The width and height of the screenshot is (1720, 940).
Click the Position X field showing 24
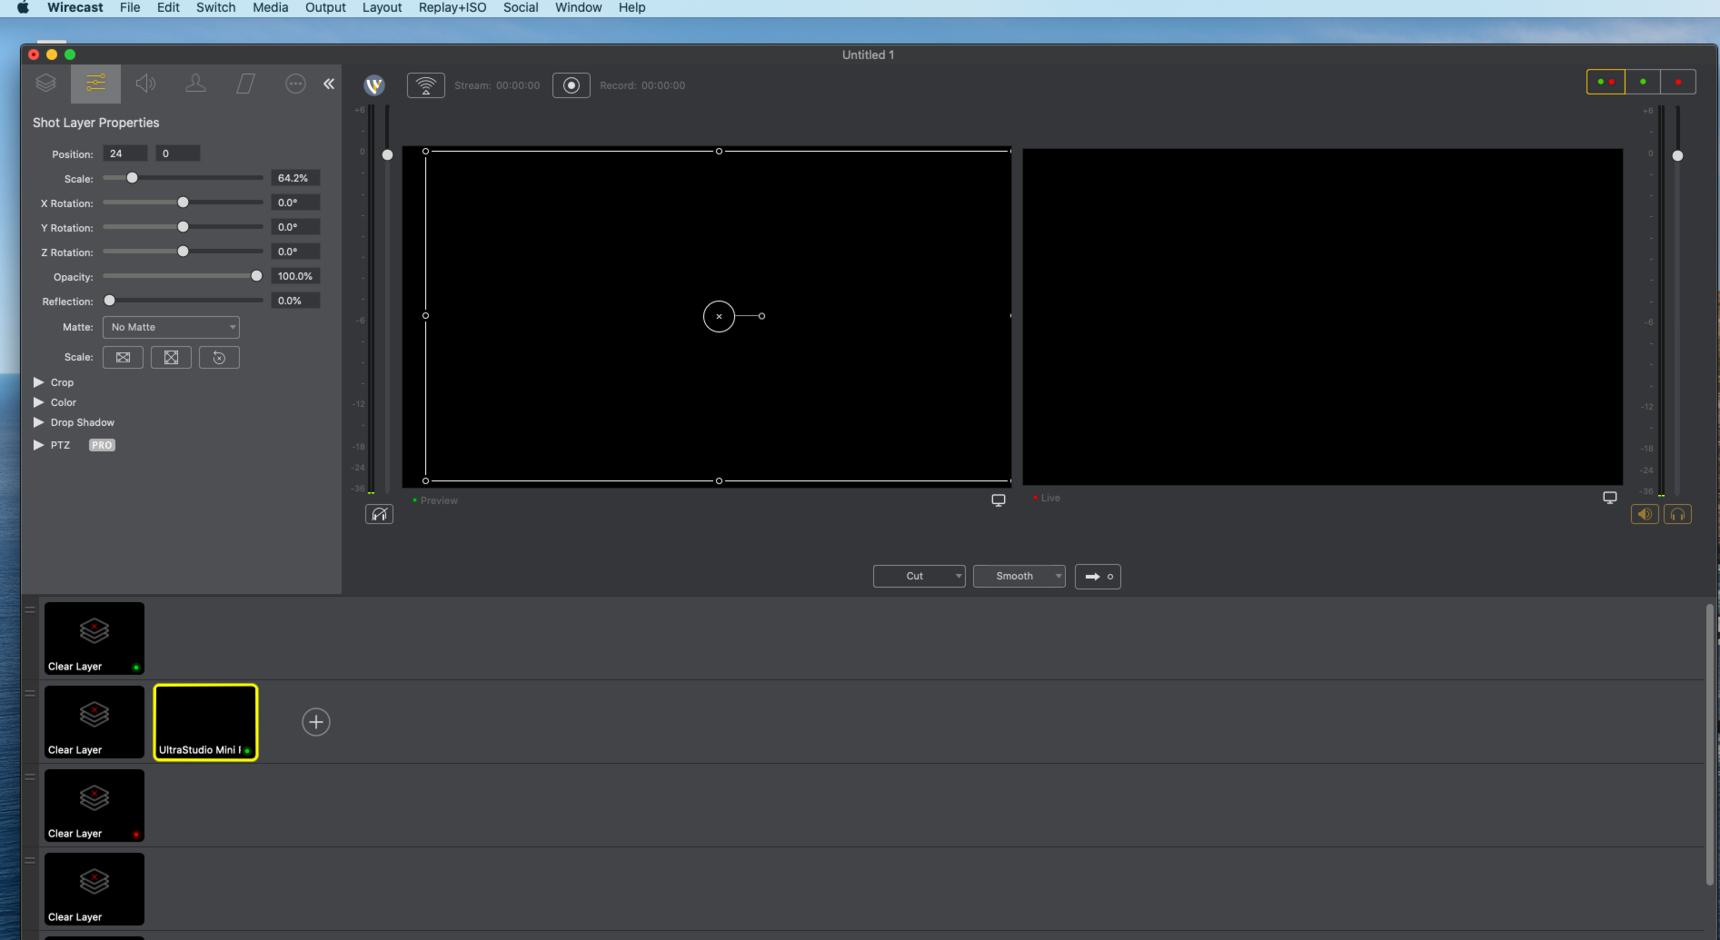point(125,153)
